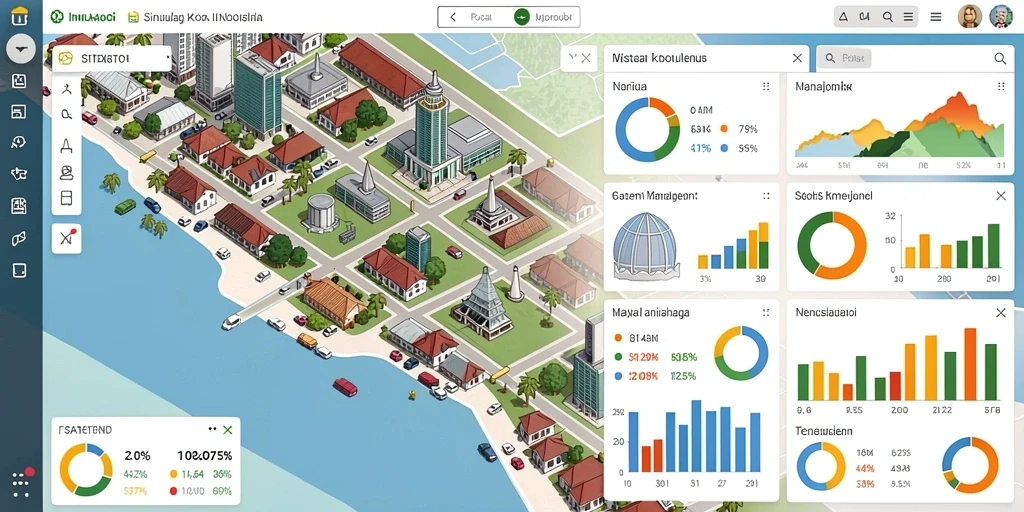Viewport: 1024px width, 512px height.
Task: Click the dome thumbnail in Gasem Maralgeon
Action: [x=647, y=247]
